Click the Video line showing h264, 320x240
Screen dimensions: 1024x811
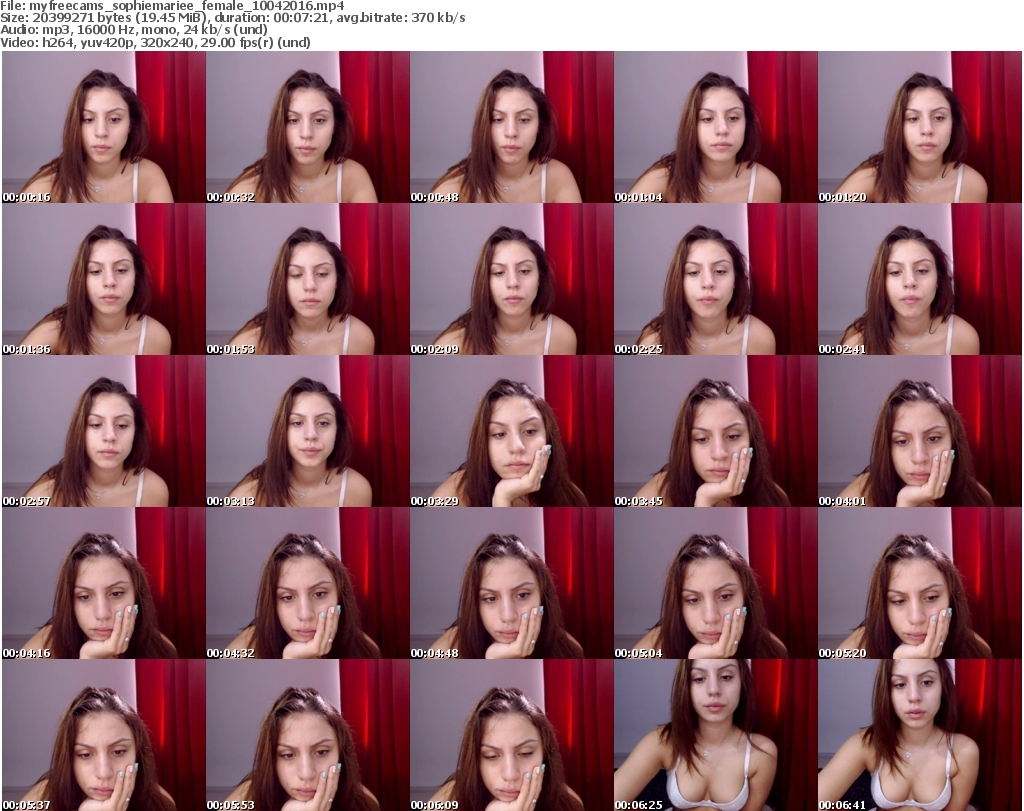click(155, 42)
